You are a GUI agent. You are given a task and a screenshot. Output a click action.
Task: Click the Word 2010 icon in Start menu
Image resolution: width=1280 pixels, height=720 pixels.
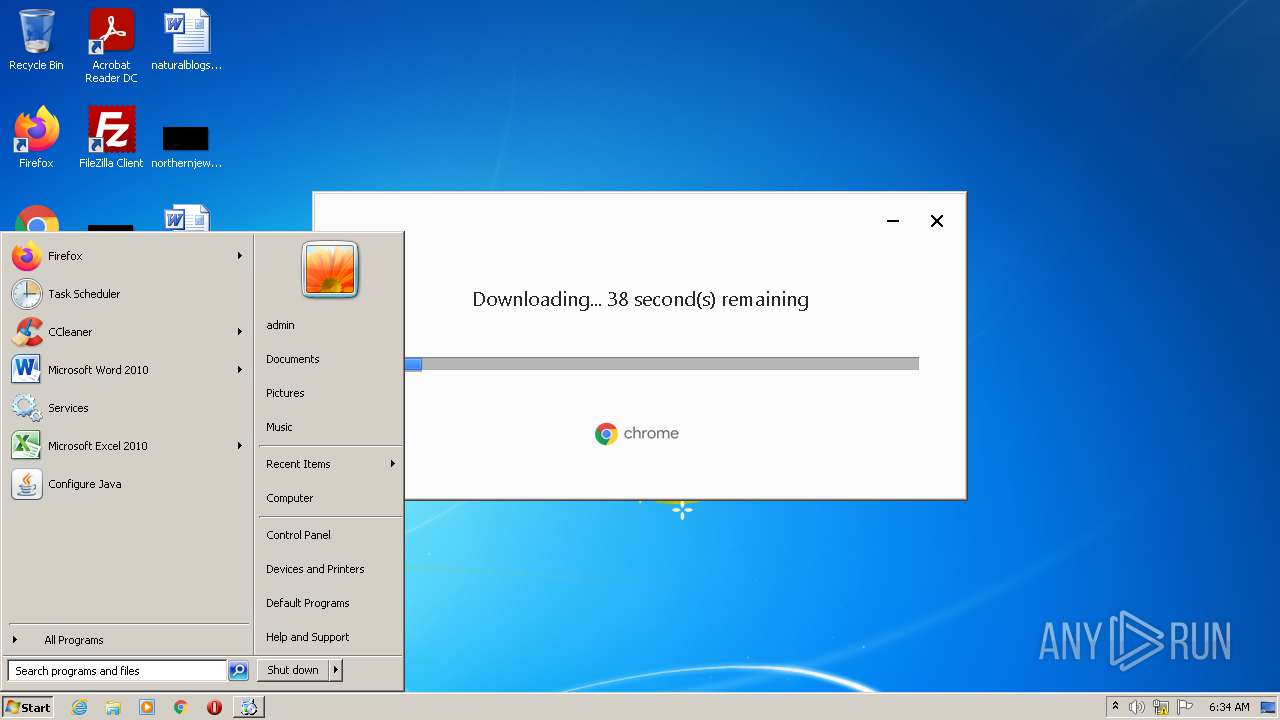pos(27,370)
